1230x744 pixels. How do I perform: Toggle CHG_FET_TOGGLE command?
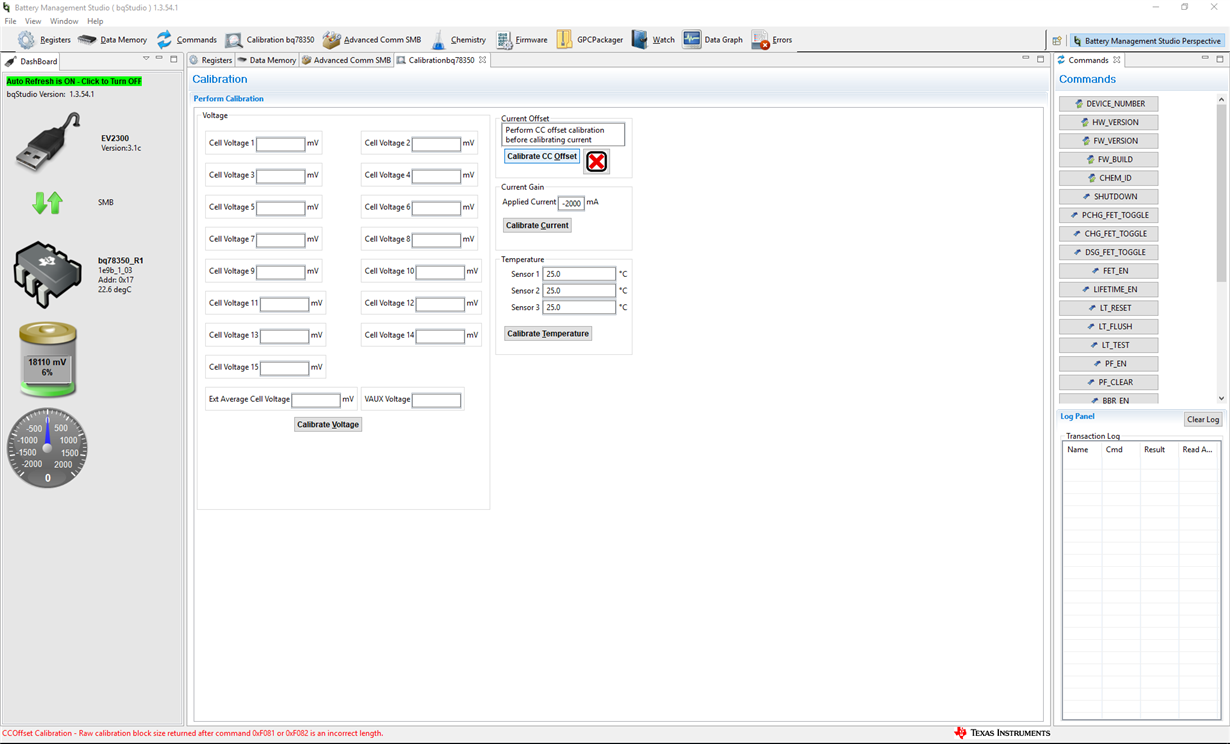1109,233
